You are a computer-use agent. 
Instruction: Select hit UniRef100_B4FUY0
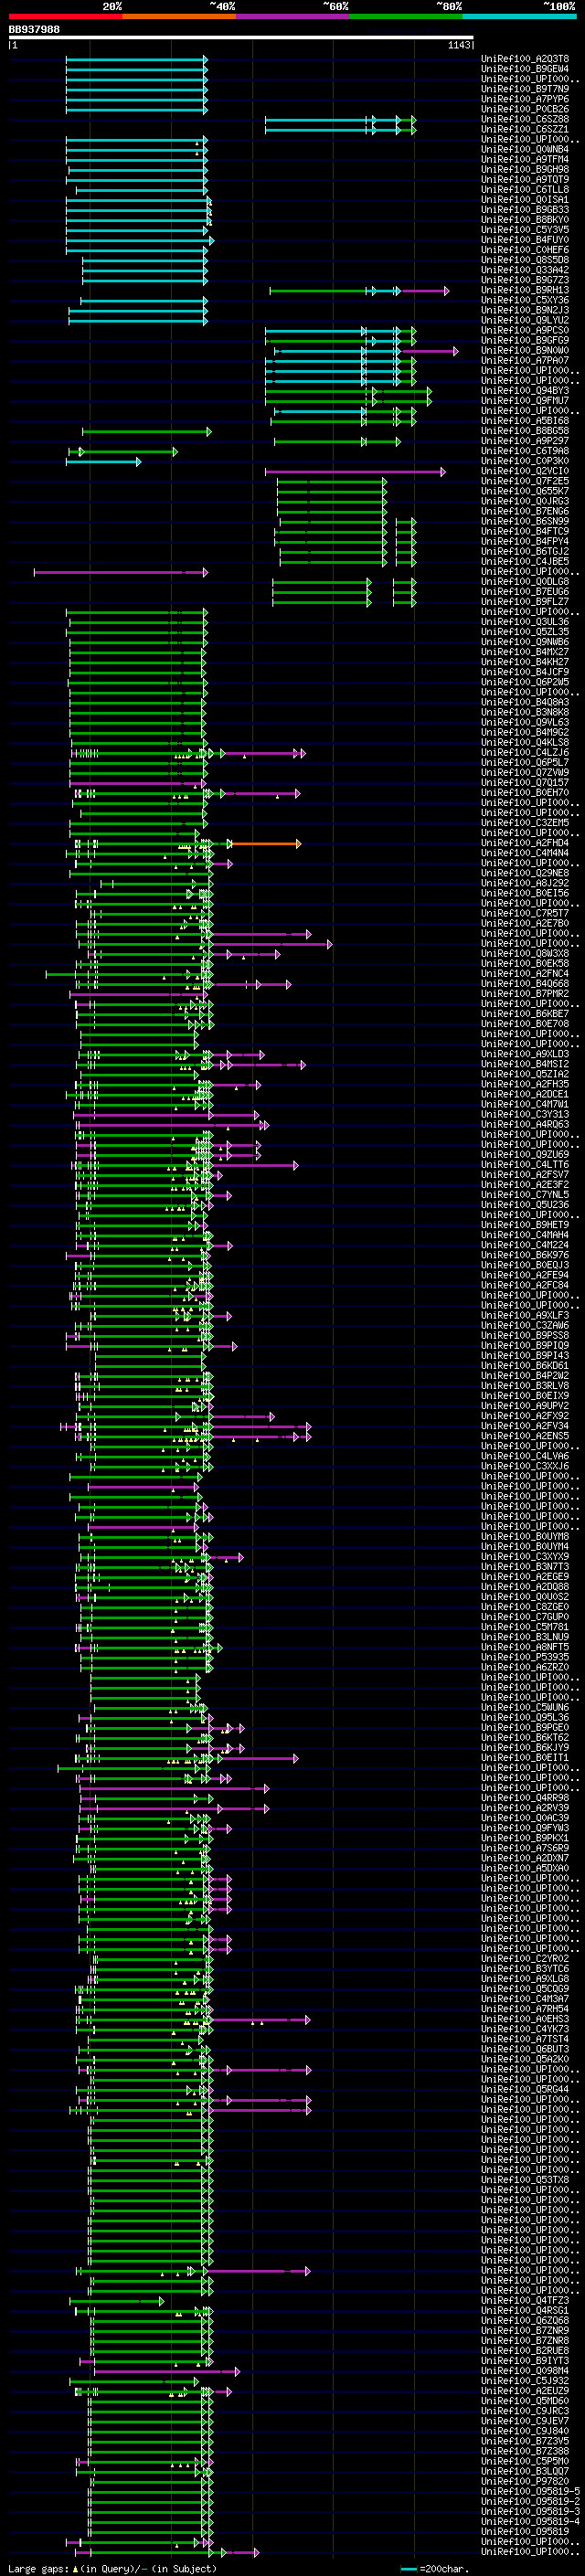[525, 240]
